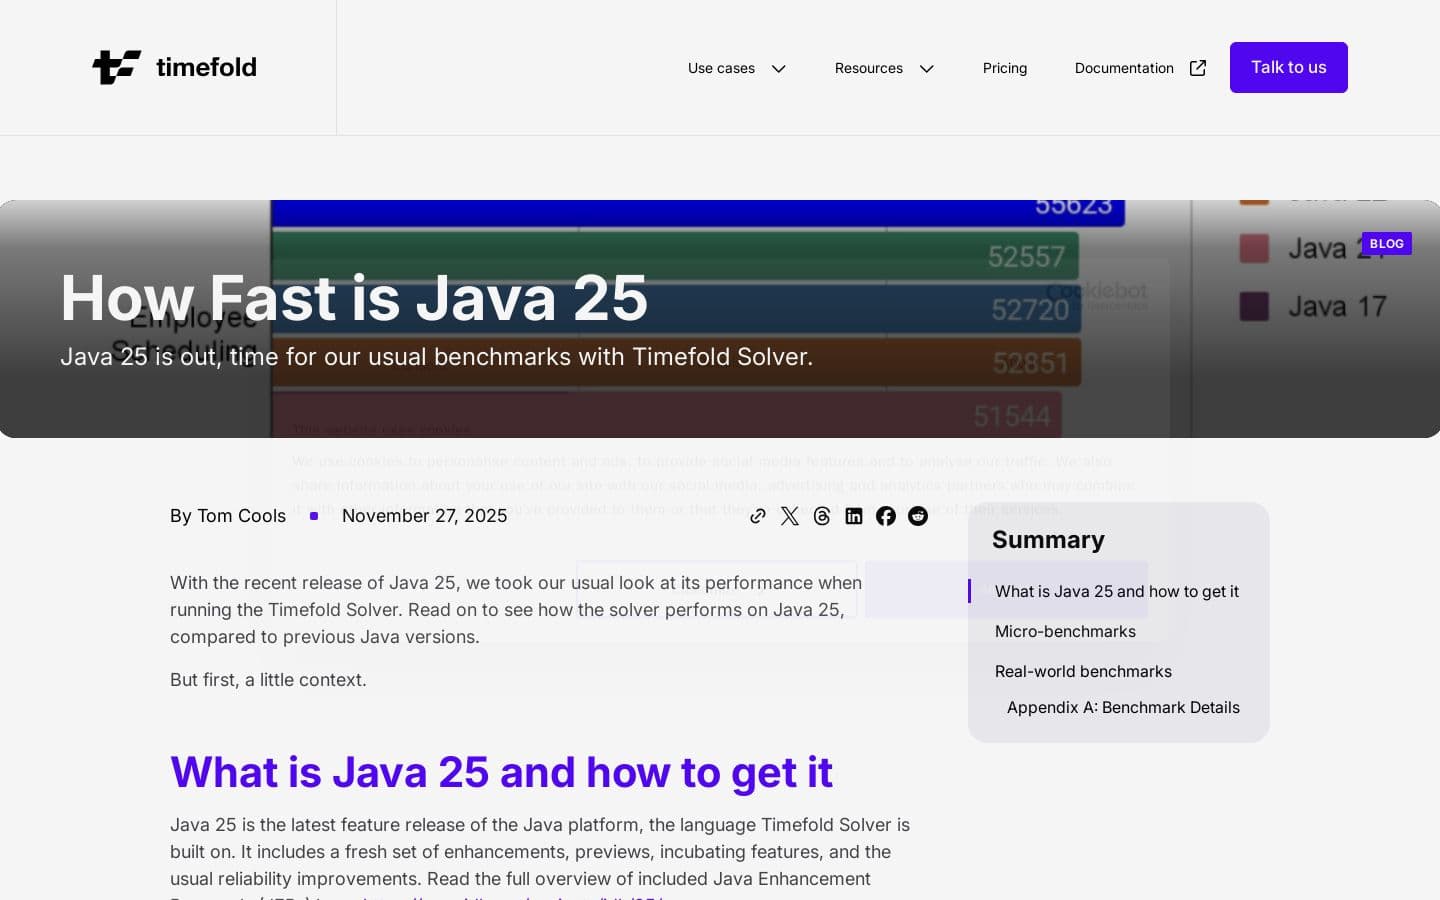Share the article on Facebook
The image size is (1440, 900).
click(886, 516)
